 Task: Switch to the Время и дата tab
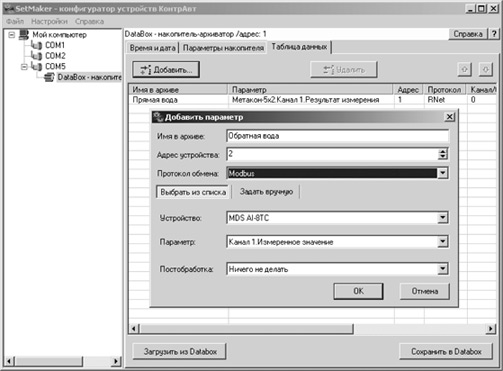[152, 48]
